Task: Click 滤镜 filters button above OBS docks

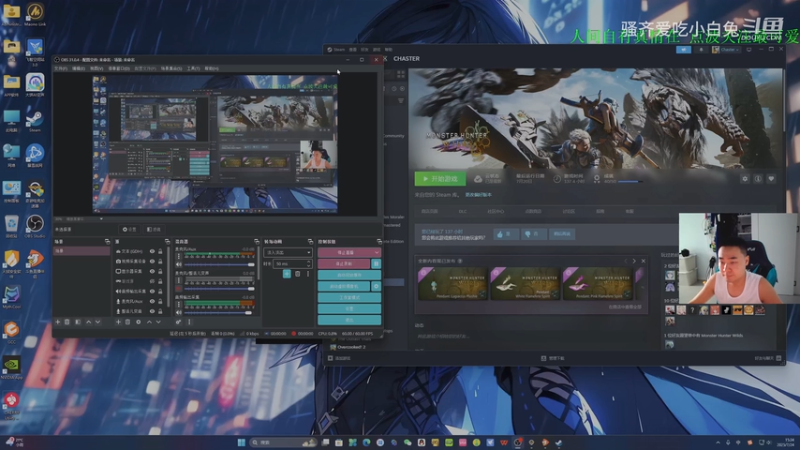Action: click(x=154, y=230)
